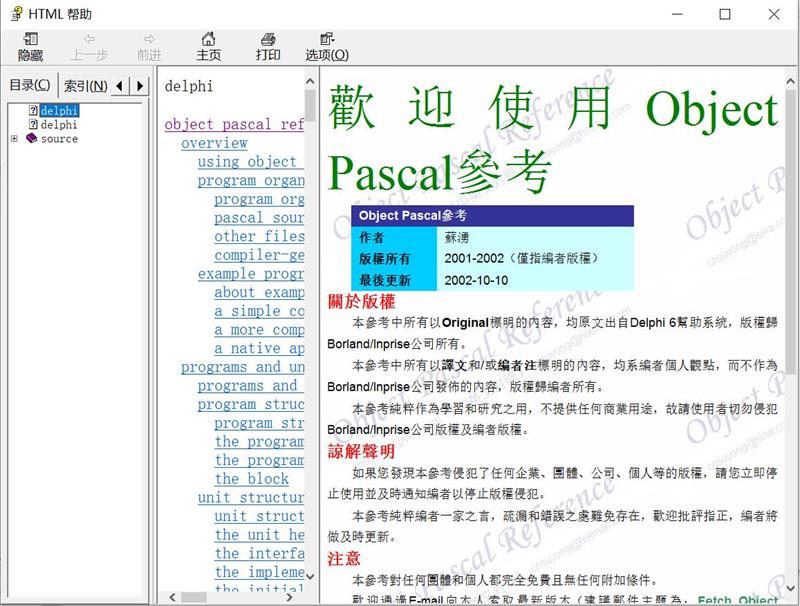This screenshot has height=606, width=800.
Task: Expand the source book node
Action: (14, 139)
